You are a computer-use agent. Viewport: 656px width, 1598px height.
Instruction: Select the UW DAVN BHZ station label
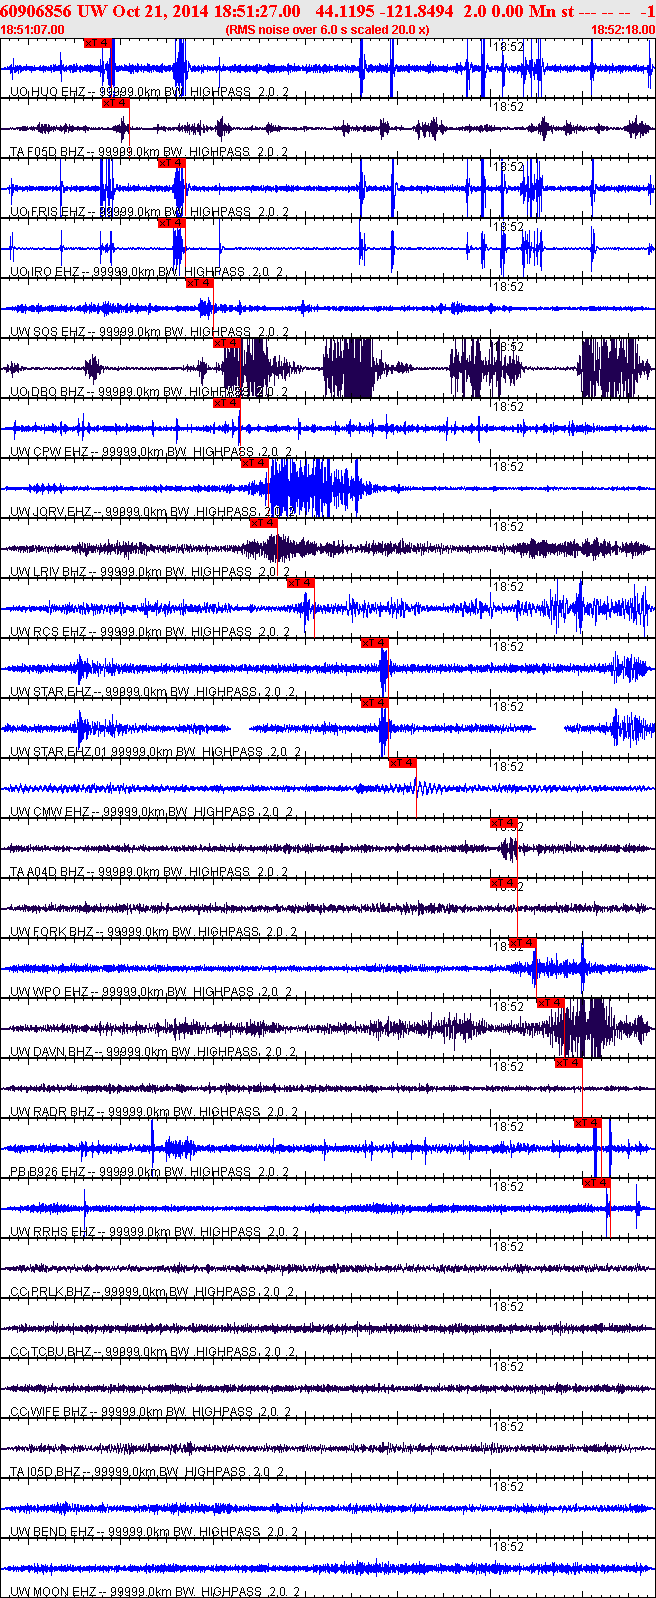tap(153, 1052)
